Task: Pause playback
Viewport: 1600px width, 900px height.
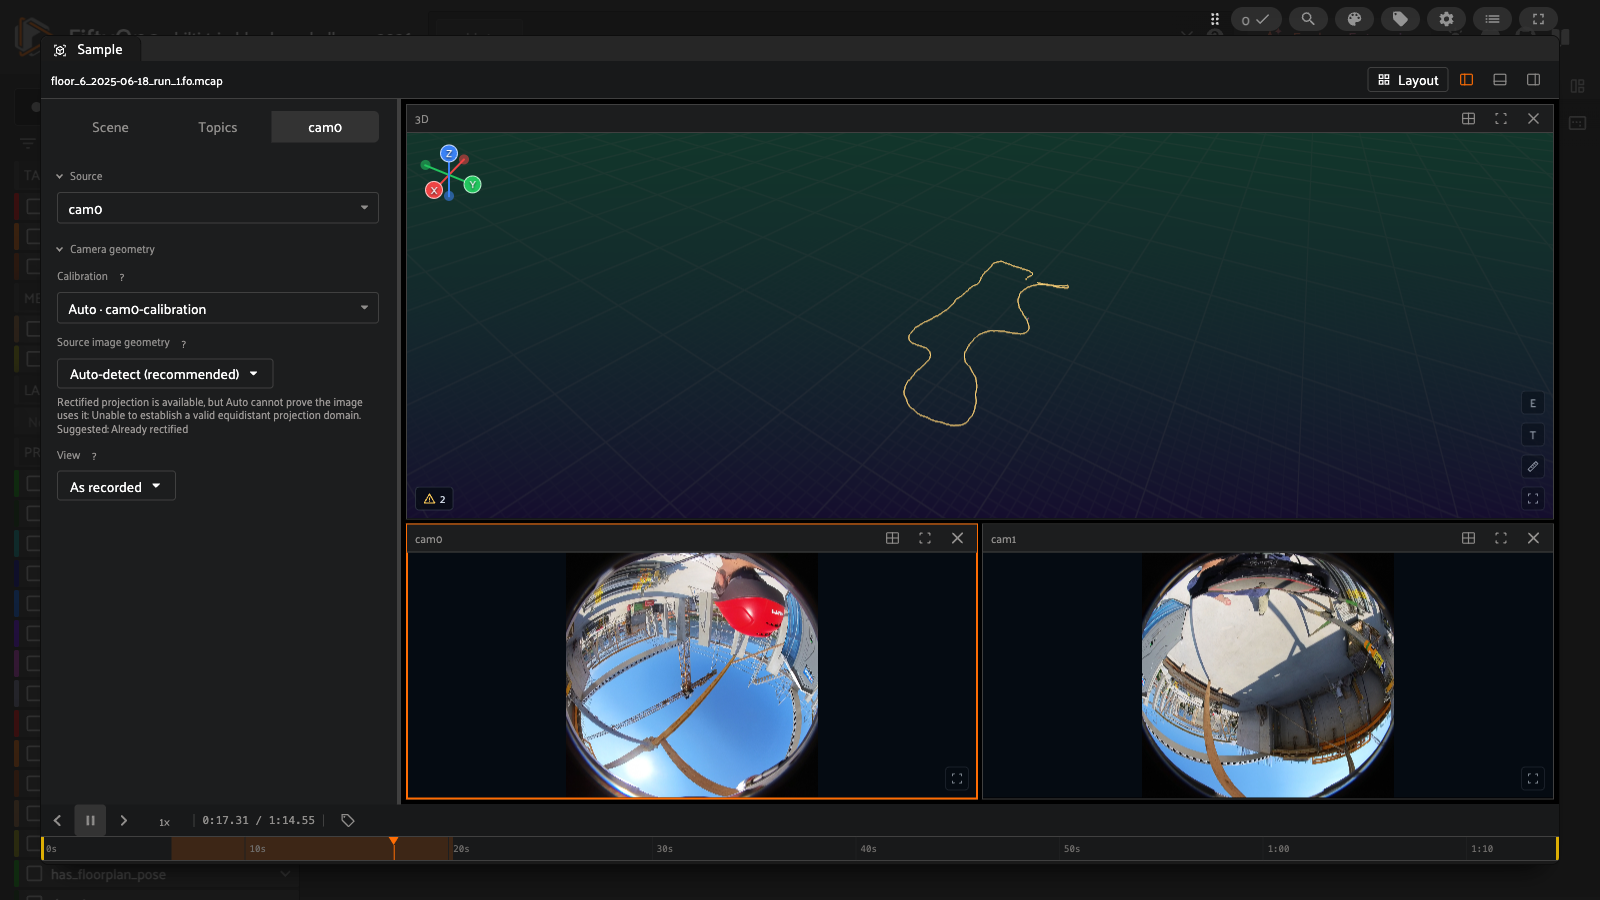Action: [x=90, y=820]
